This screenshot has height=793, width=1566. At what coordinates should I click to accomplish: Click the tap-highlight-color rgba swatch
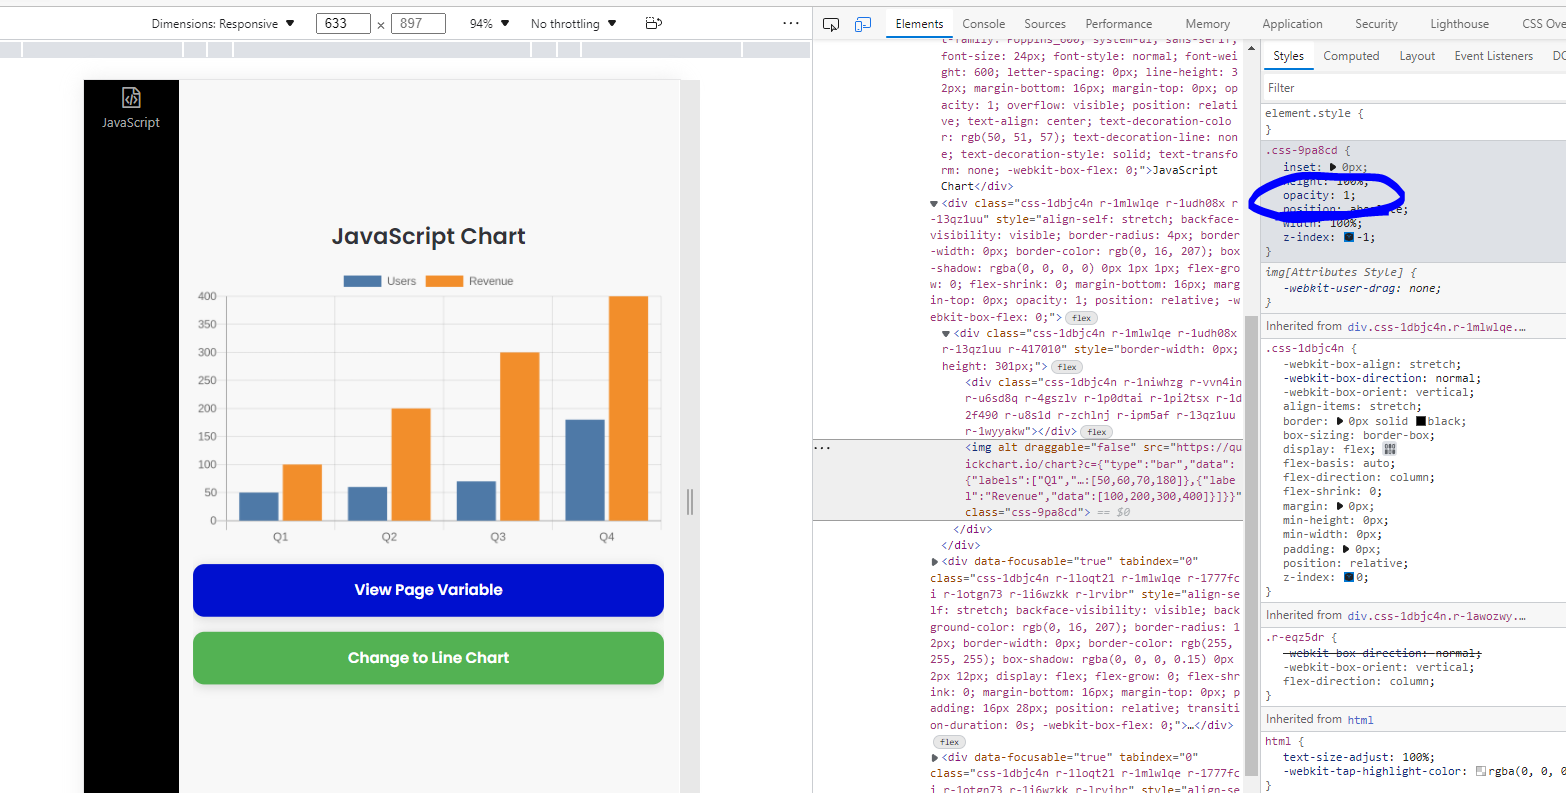pos(1480,771)
